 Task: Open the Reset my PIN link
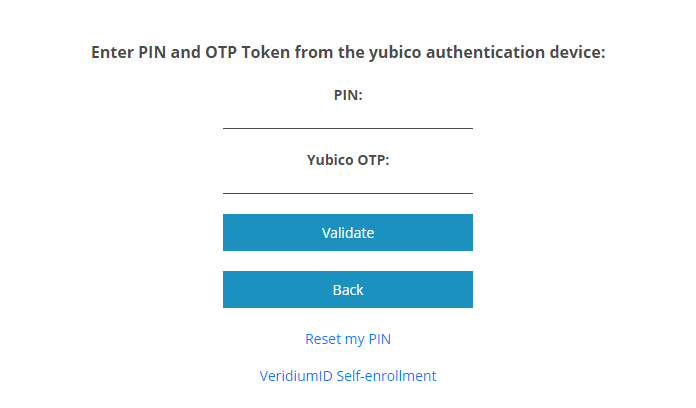(x=347, y=339)
